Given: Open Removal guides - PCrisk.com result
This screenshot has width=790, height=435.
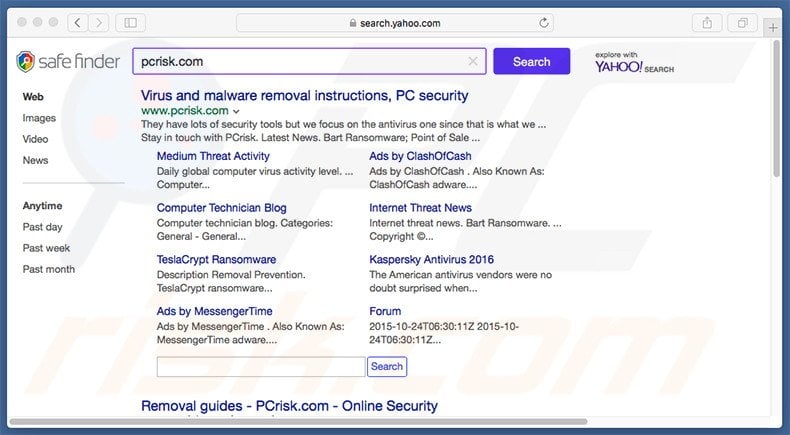Looking at the screenshot, I should point(289,406).
